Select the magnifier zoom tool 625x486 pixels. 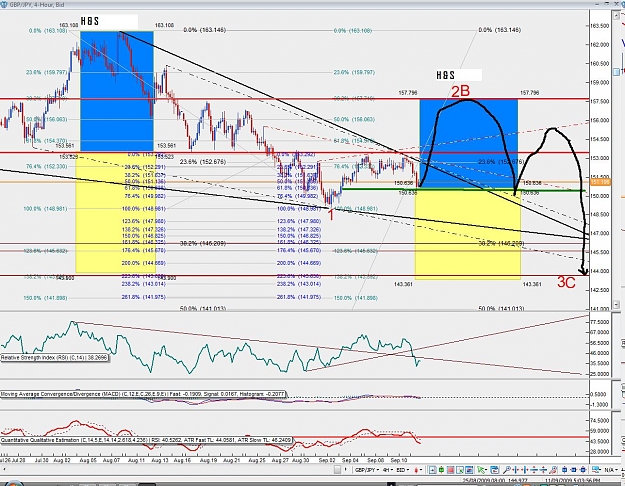[x=507, y=470]
